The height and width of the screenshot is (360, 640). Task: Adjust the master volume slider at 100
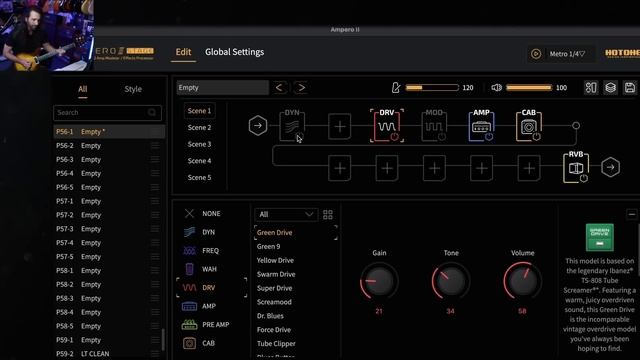tap(529, 87)
